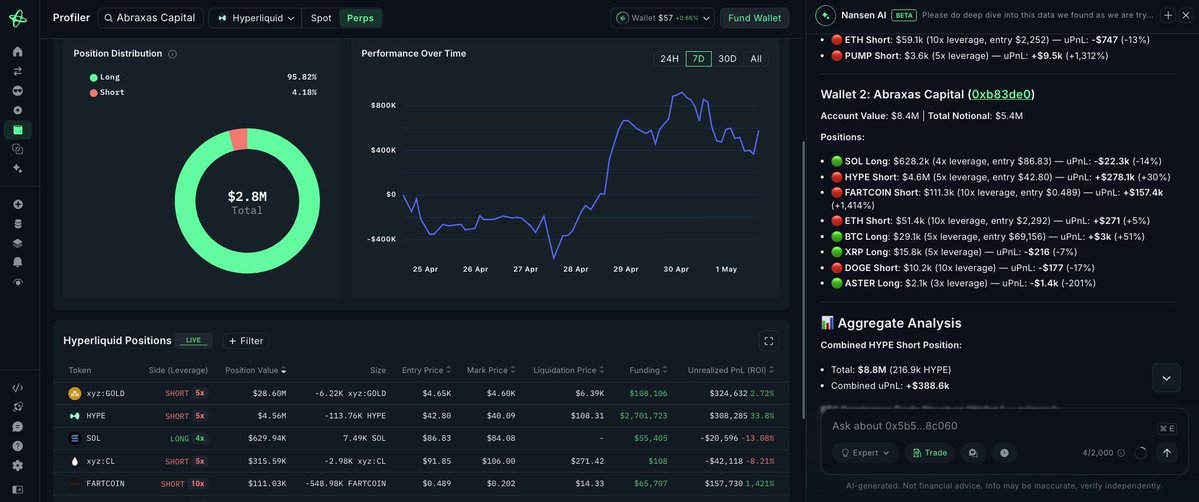Switch to Spot mode
Viewport: 1199px width, 502px height.
tap(321, 18)
